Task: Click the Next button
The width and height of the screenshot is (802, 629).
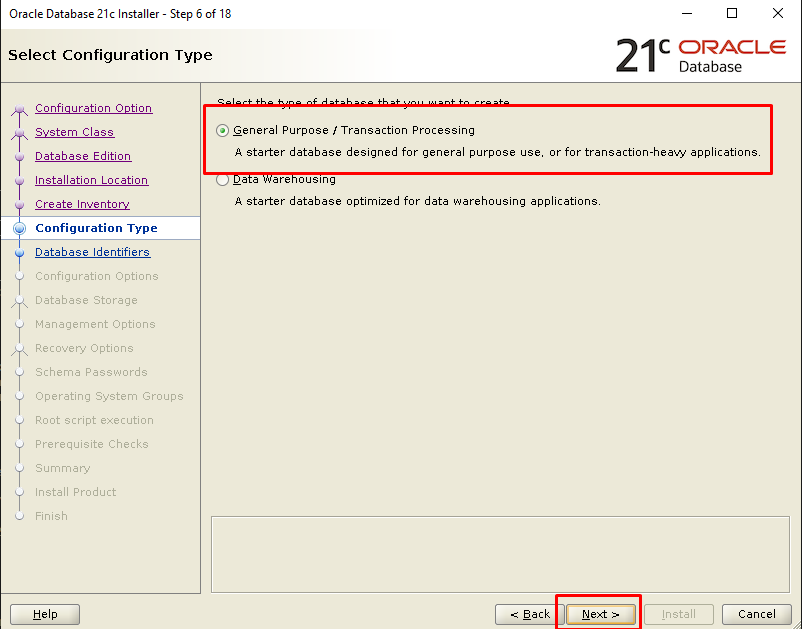Action: (600, 614)
